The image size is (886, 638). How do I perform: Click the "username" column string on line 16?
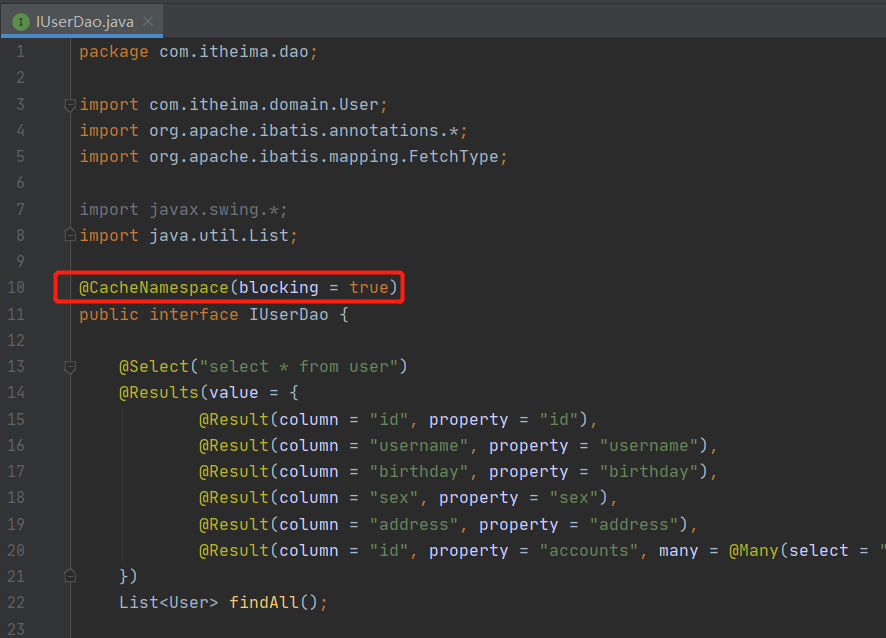coord(419,446)
